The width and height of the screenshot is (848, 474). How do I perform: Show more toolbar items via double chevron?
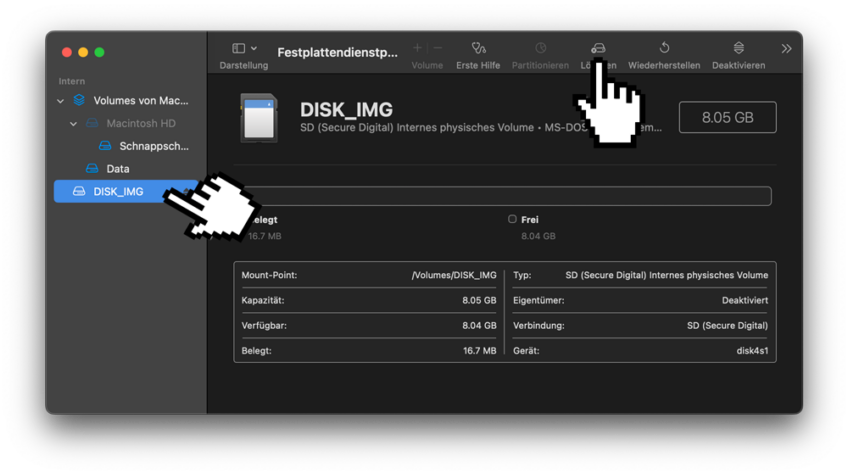click(x=786, y=48)
